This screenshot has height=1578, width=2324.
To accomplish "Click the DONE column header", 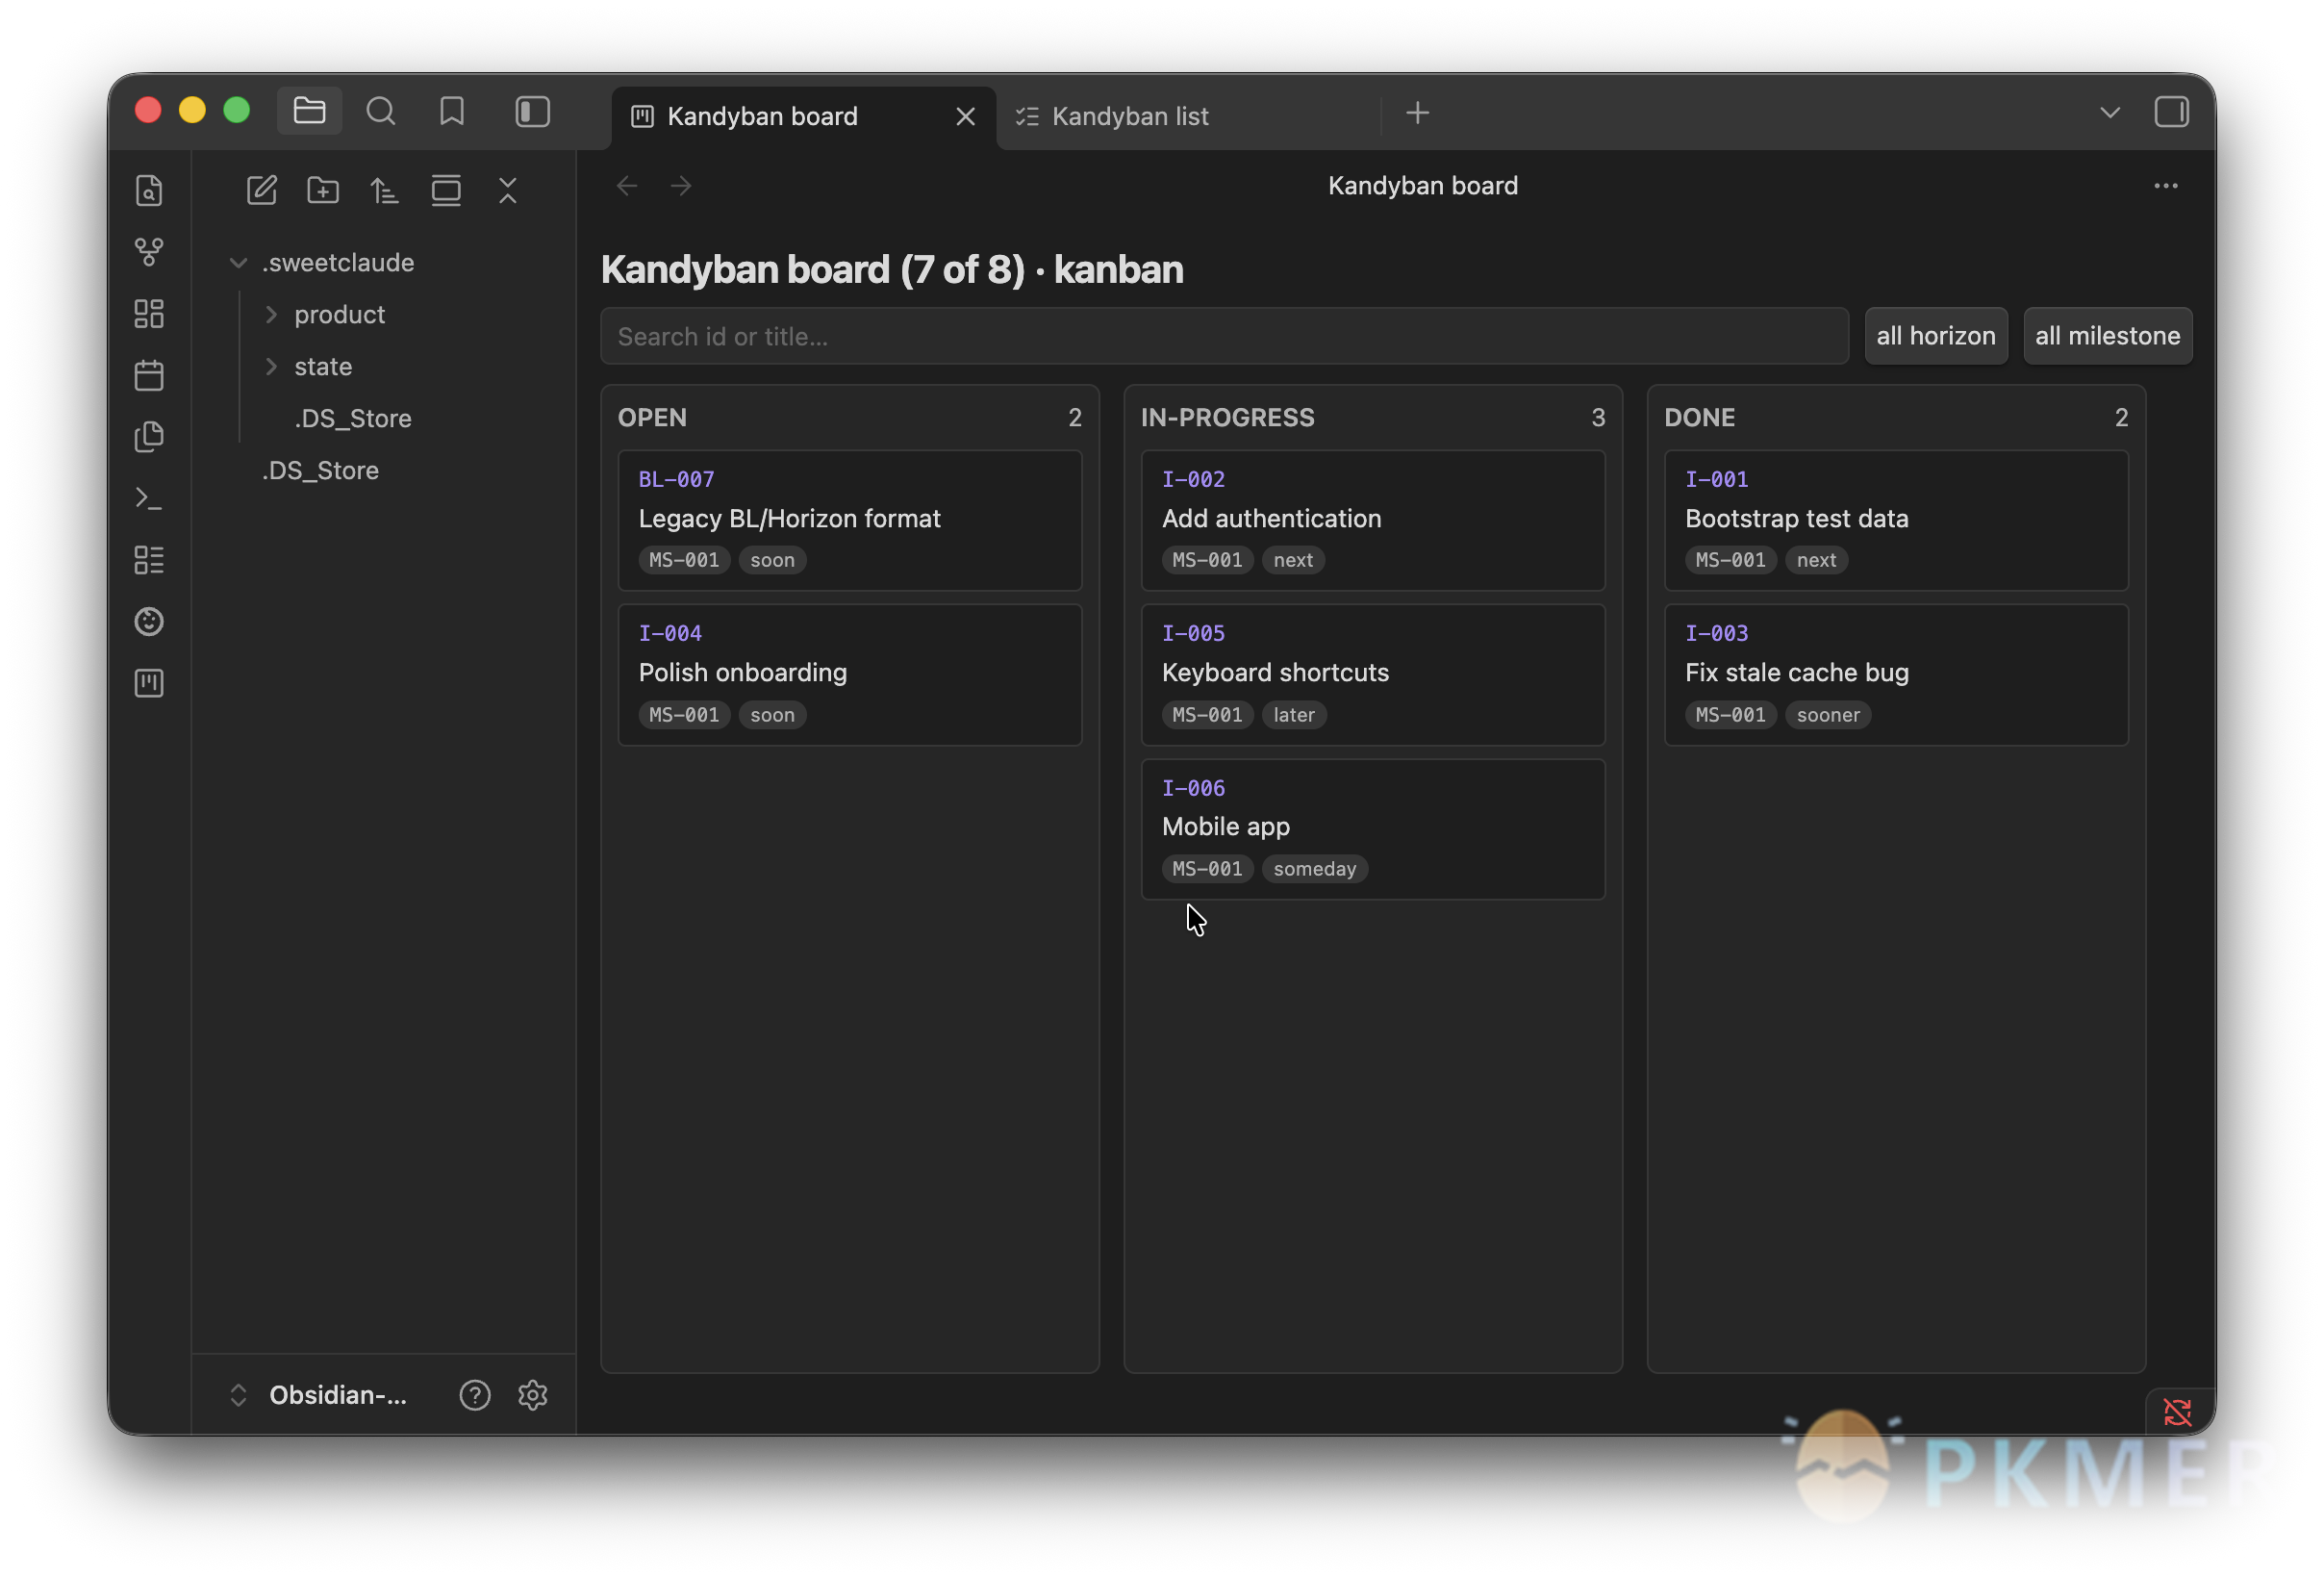I will 1699,418.
